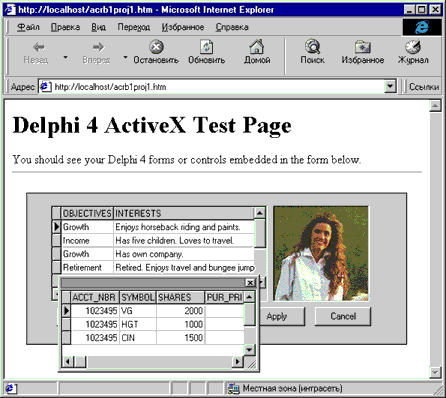The width and height of the screenshot is (446, 398).
Task: Click the up arrow of the ACCT_NBR grid scrollbar
Action: (249, 297)
